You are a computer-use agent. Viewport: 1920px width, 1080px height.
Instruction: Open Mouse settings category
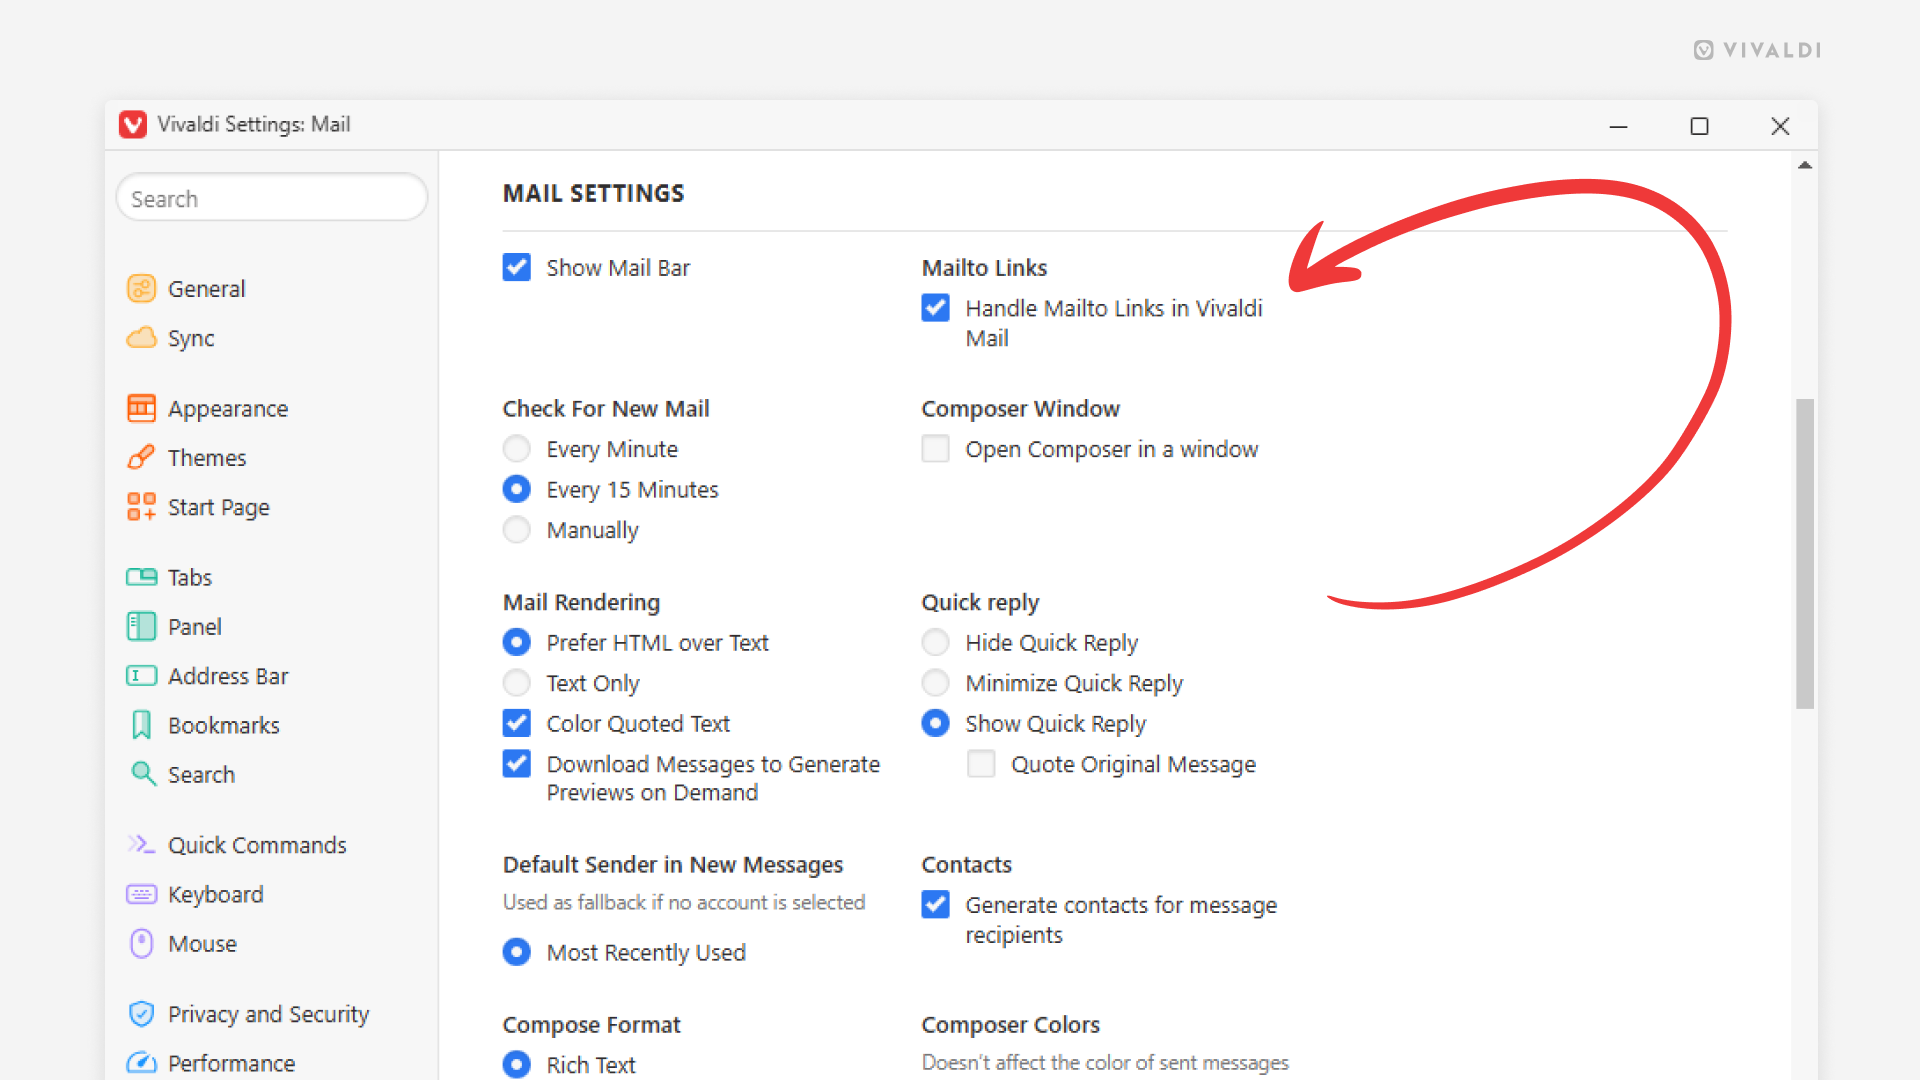point(202,944)
